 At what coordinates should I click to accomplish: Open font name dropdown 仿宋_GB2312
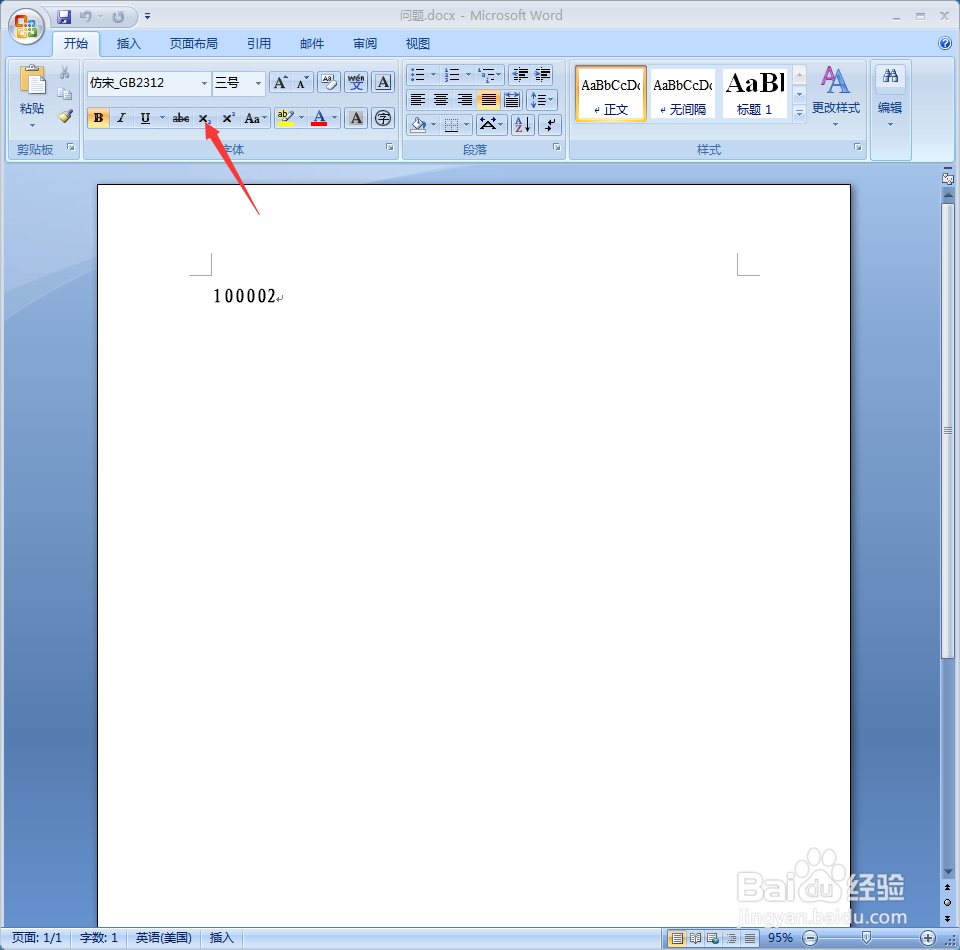[x=204, y=83]
